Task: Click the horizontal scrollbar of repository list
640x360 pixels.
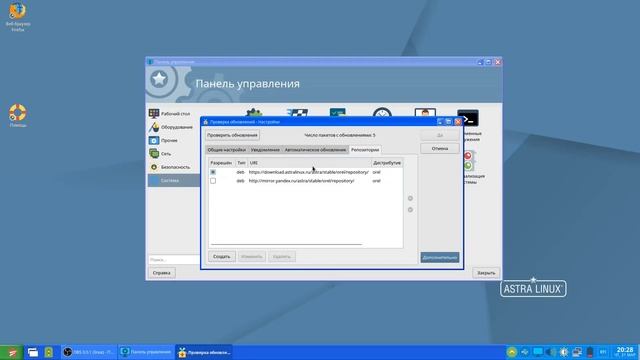Action: click(286, 244)
